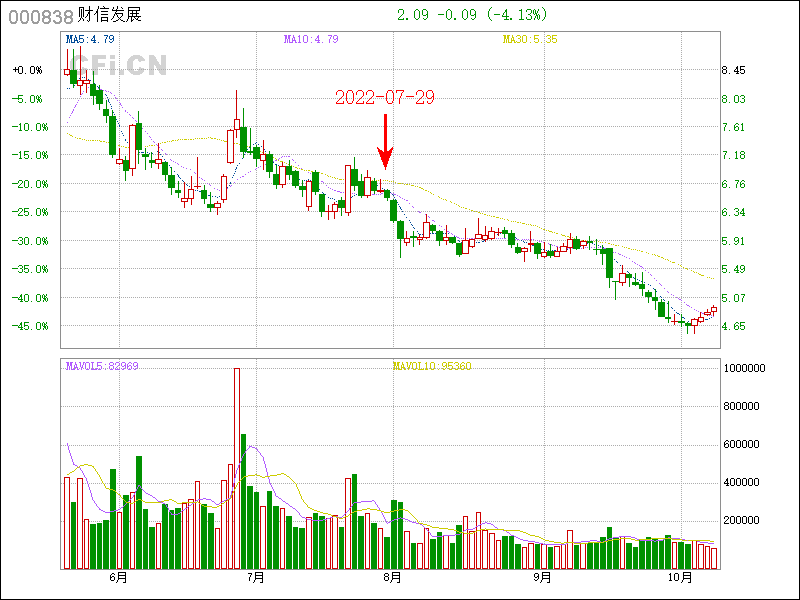Click the CFi.CN watermark logo

click(x=116, y=65)
